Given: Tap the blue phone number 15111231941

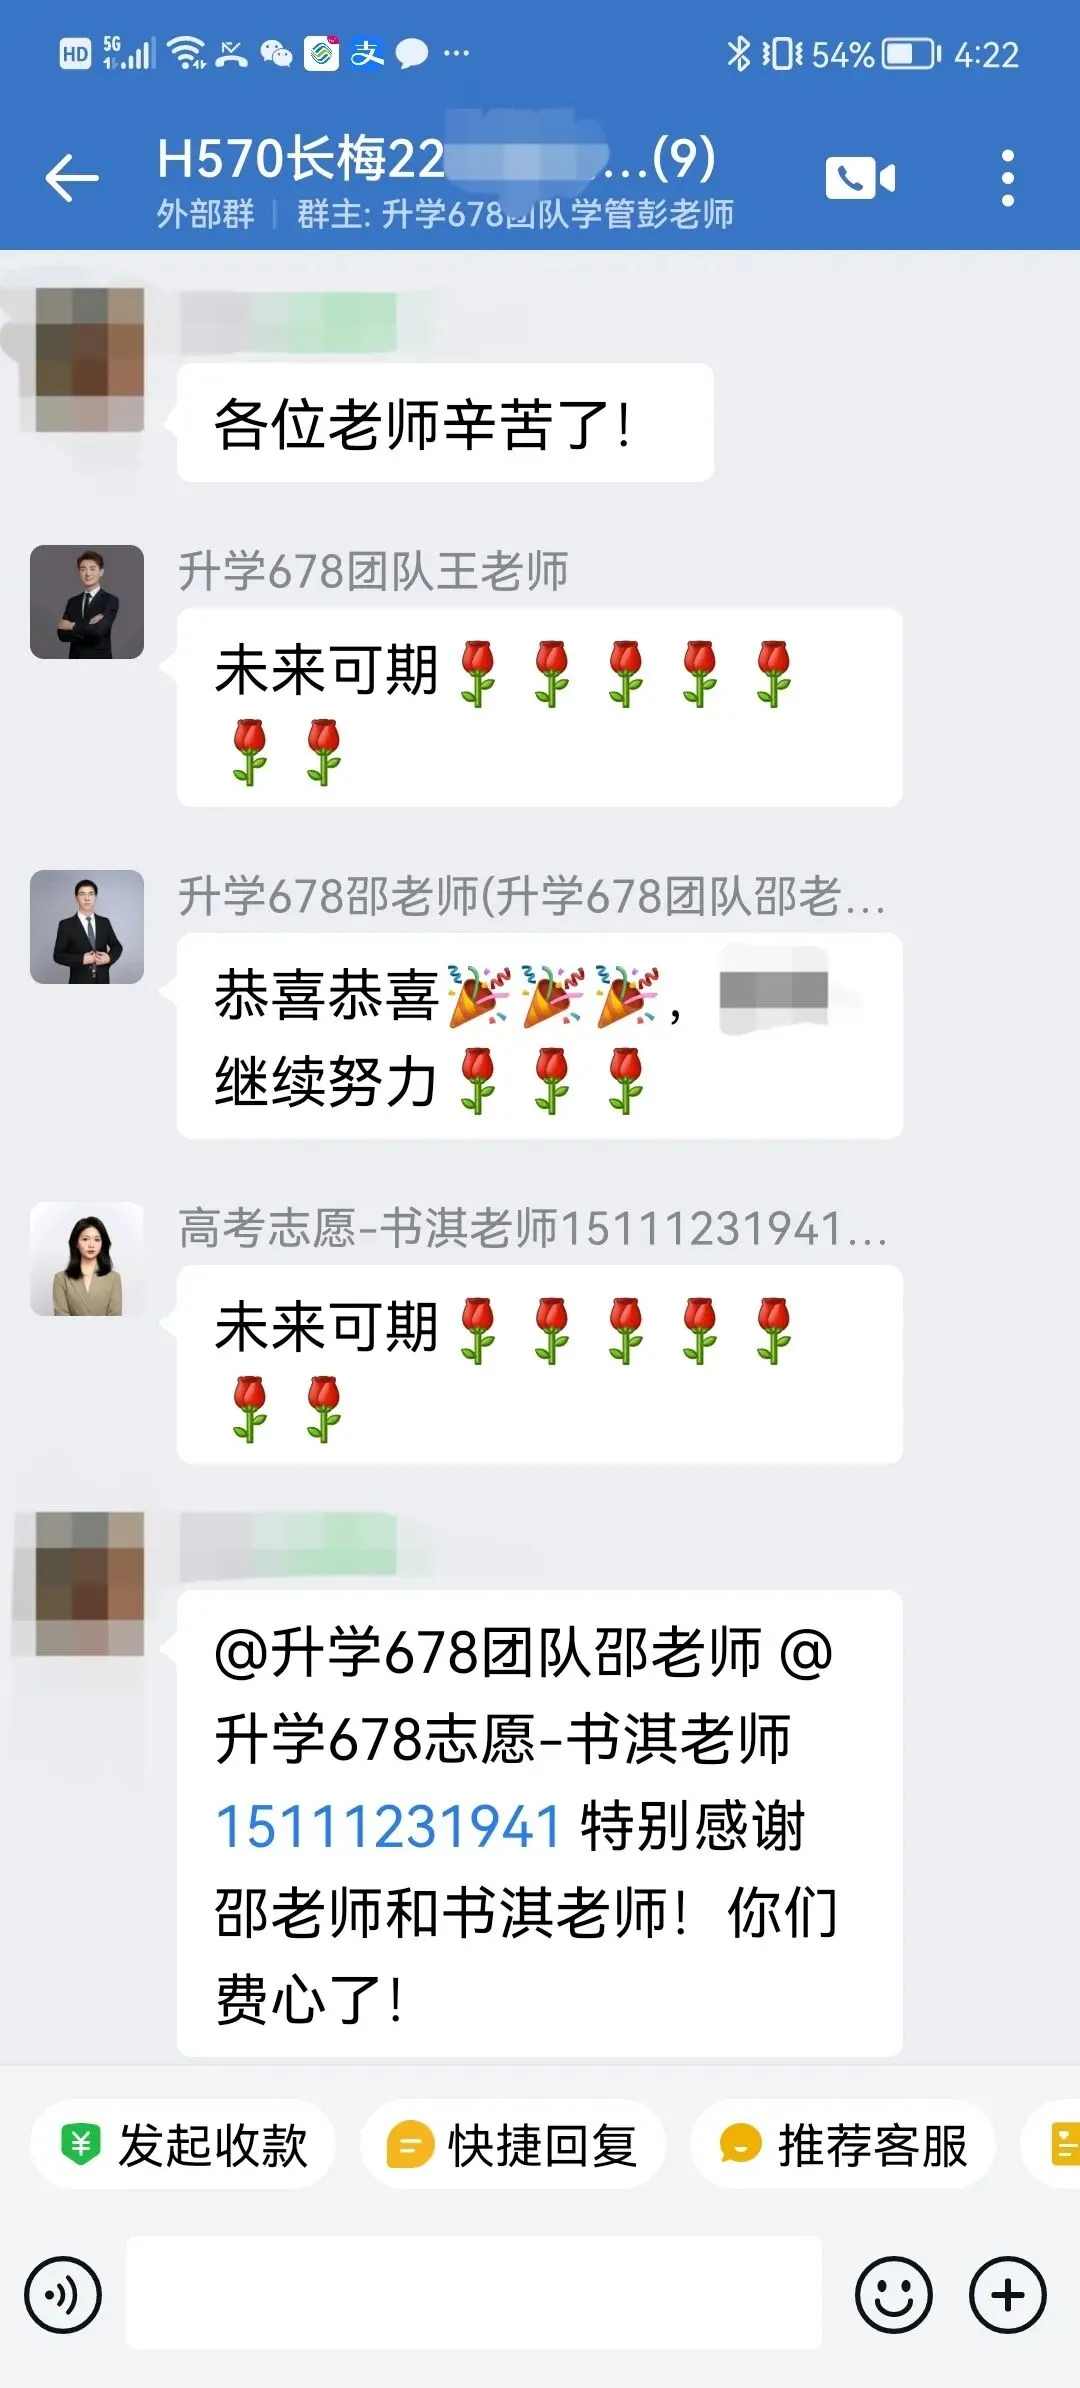Looking at the screenshot, I should (388, 1826).
